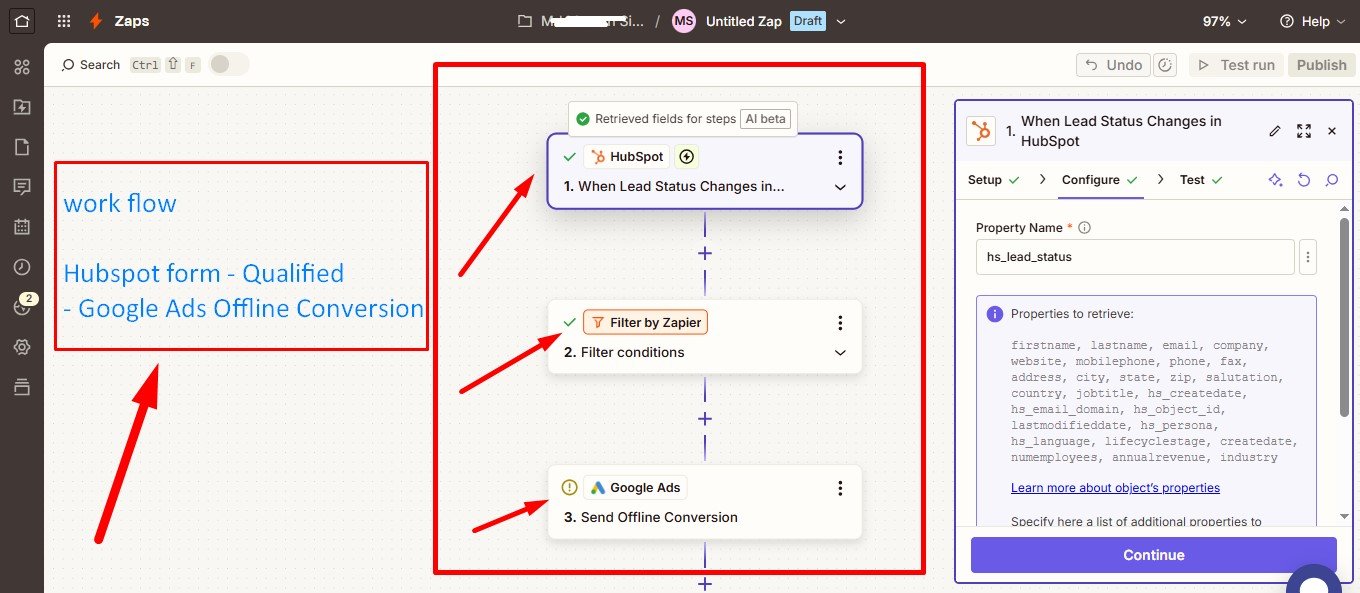This screenshot has height=593, width=1360.
Task: Click the Draft status badge
Action: pos(808,21)
